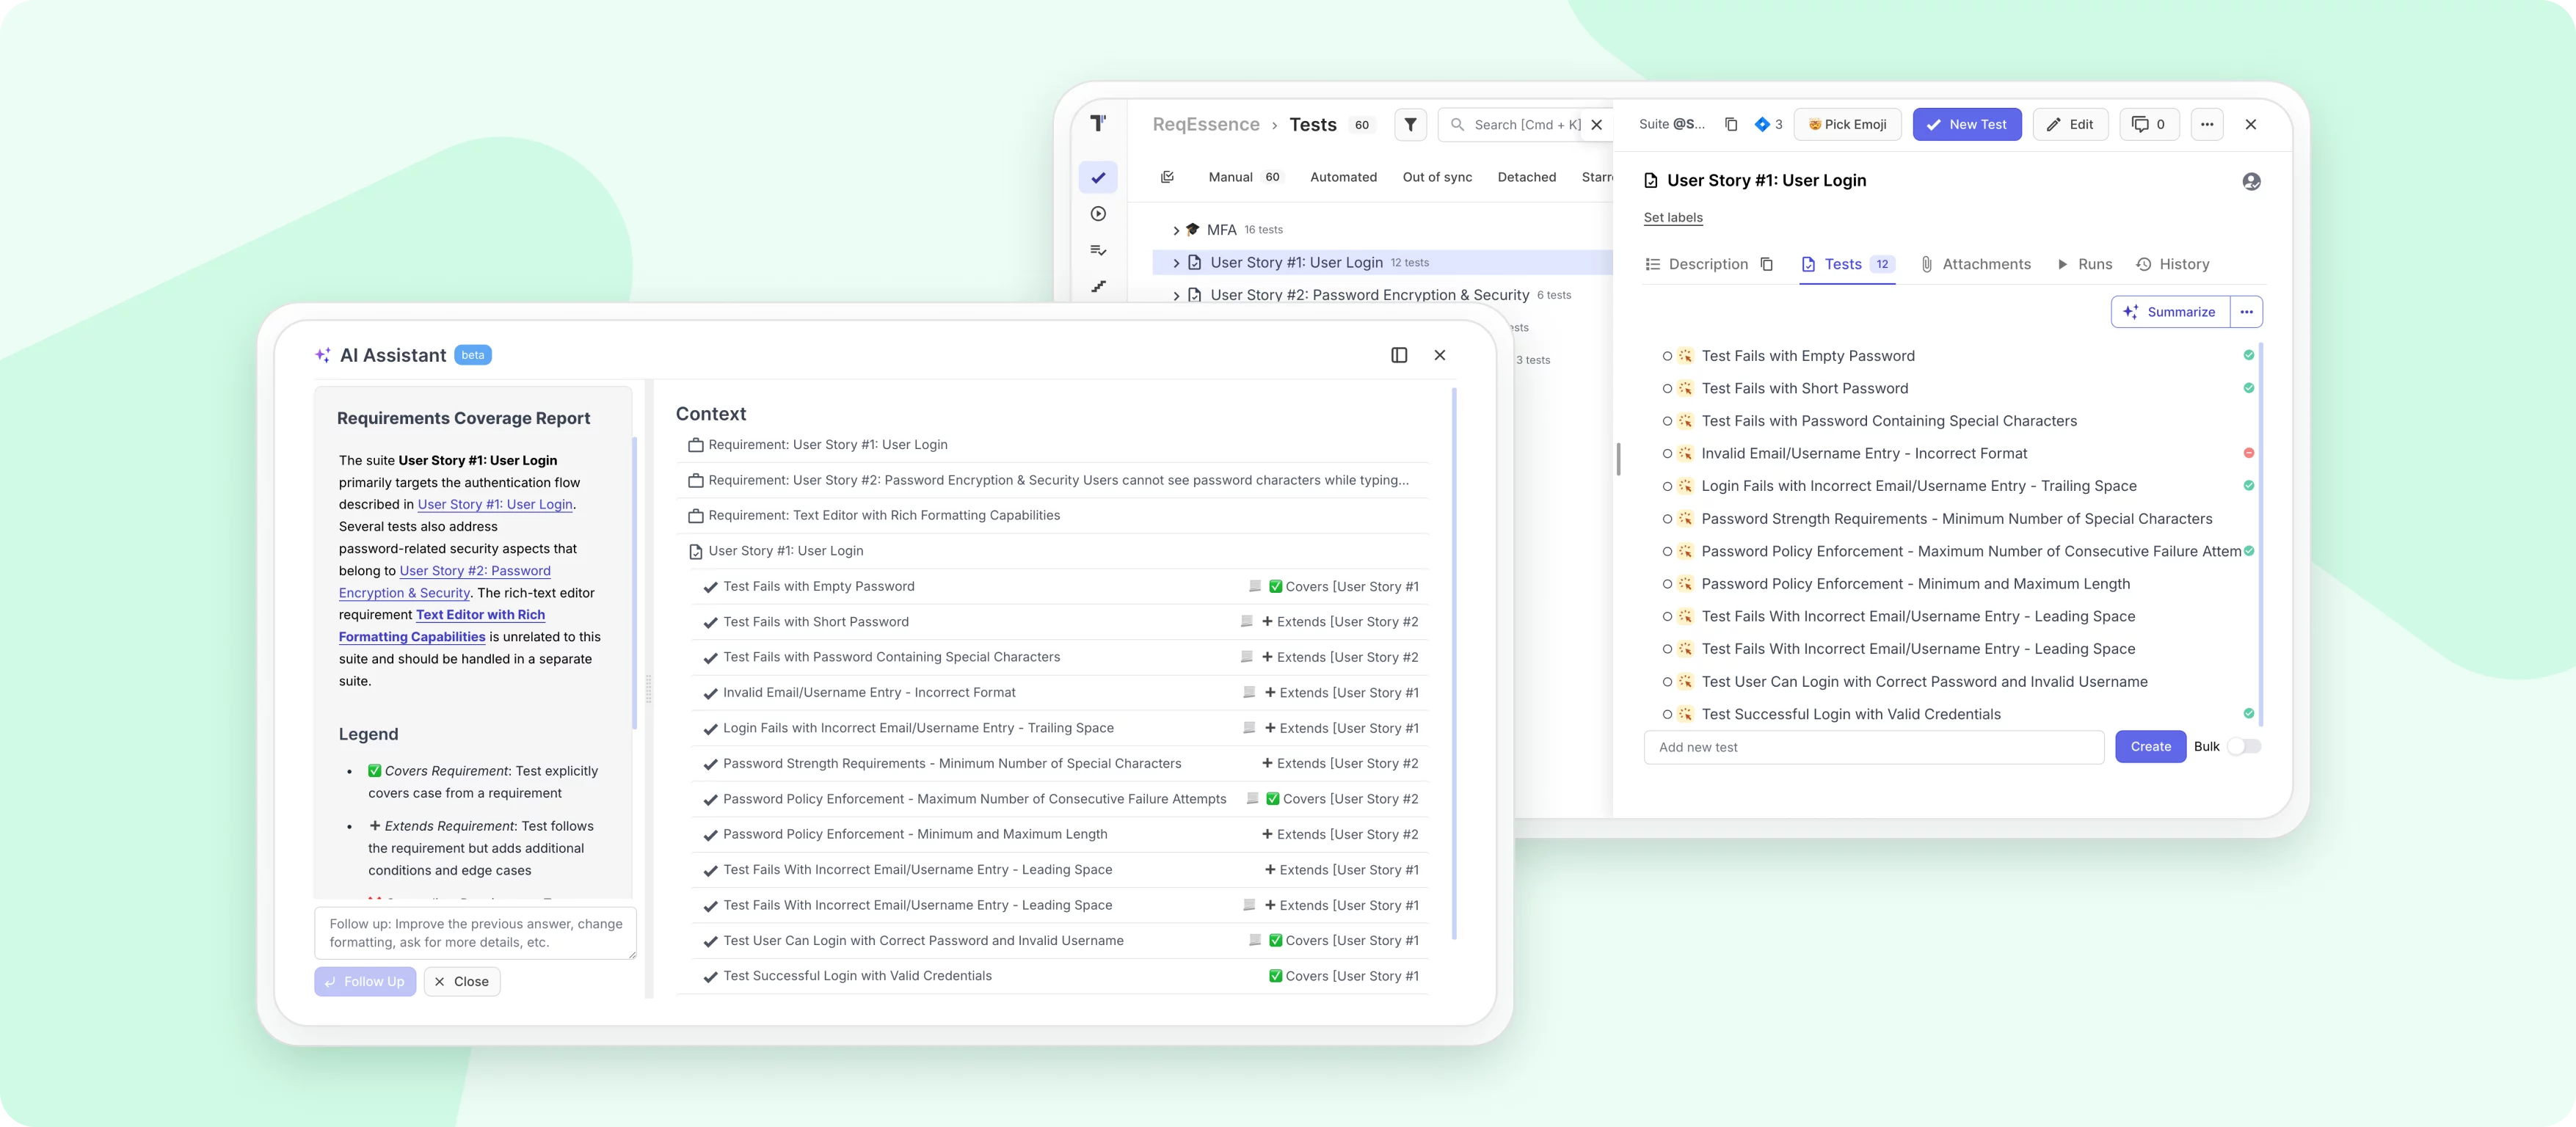
Task: Click the note icon on Test Fails with Short Password context row
Action: tap(1247, 621)
